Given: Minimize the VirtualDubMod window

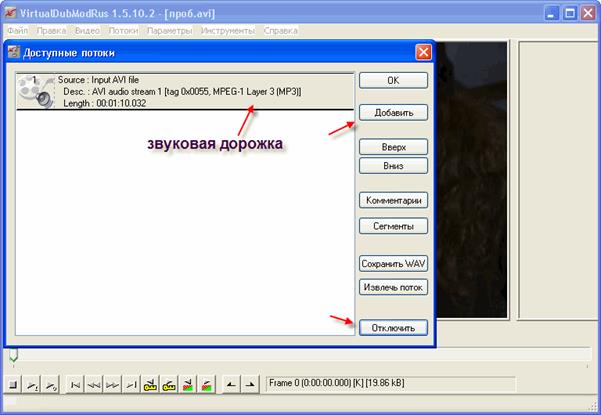Looking at the screenshot, I should [x=552, y=13].
